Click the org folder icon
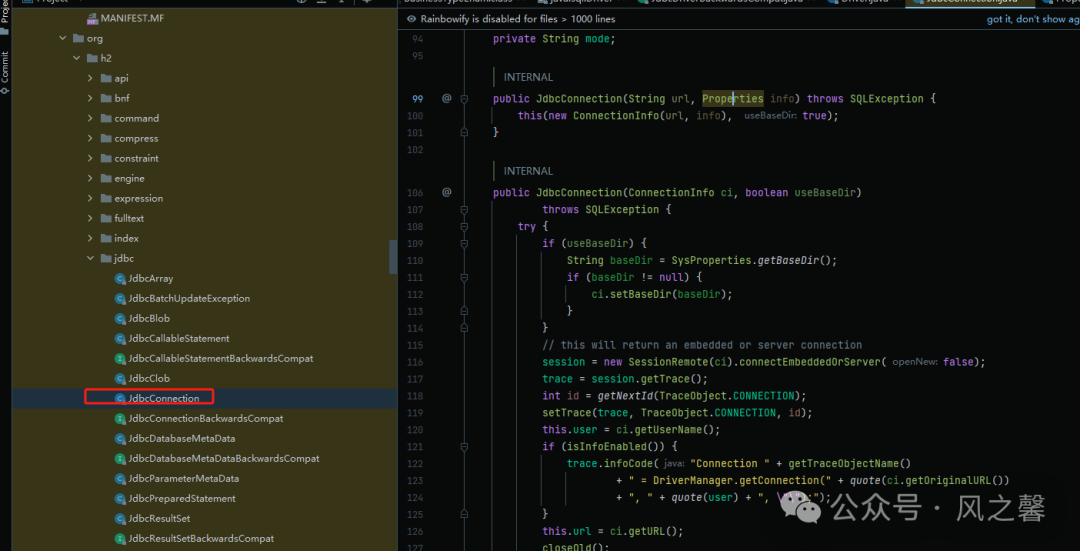 pos(79,39)
